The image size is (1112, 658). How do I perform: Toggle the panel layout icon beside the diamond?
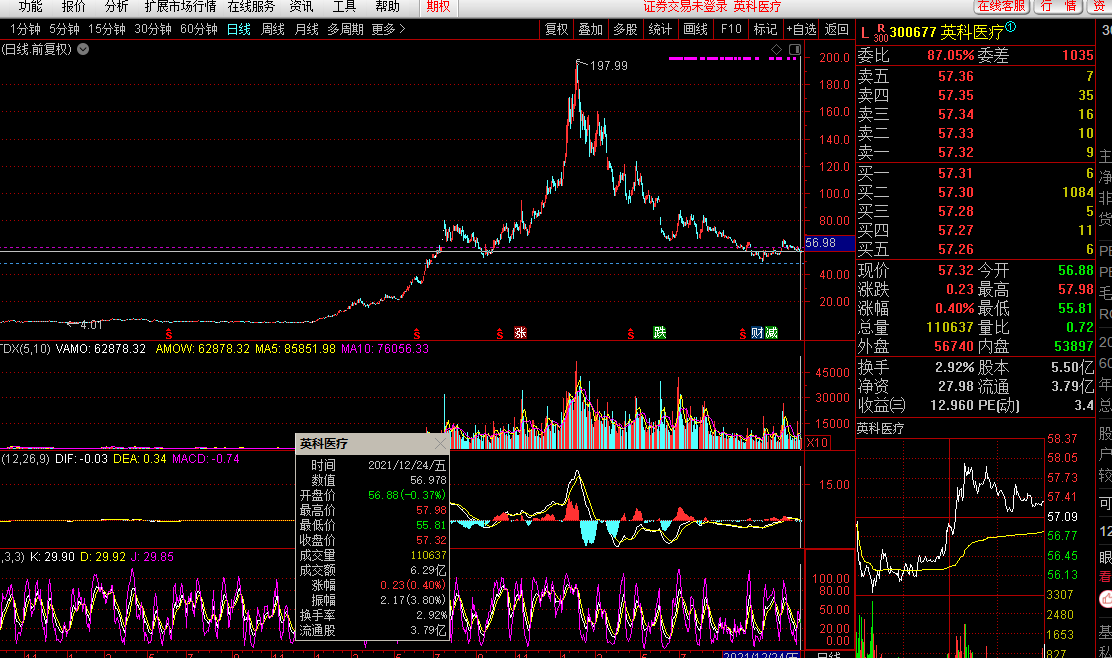793,48
